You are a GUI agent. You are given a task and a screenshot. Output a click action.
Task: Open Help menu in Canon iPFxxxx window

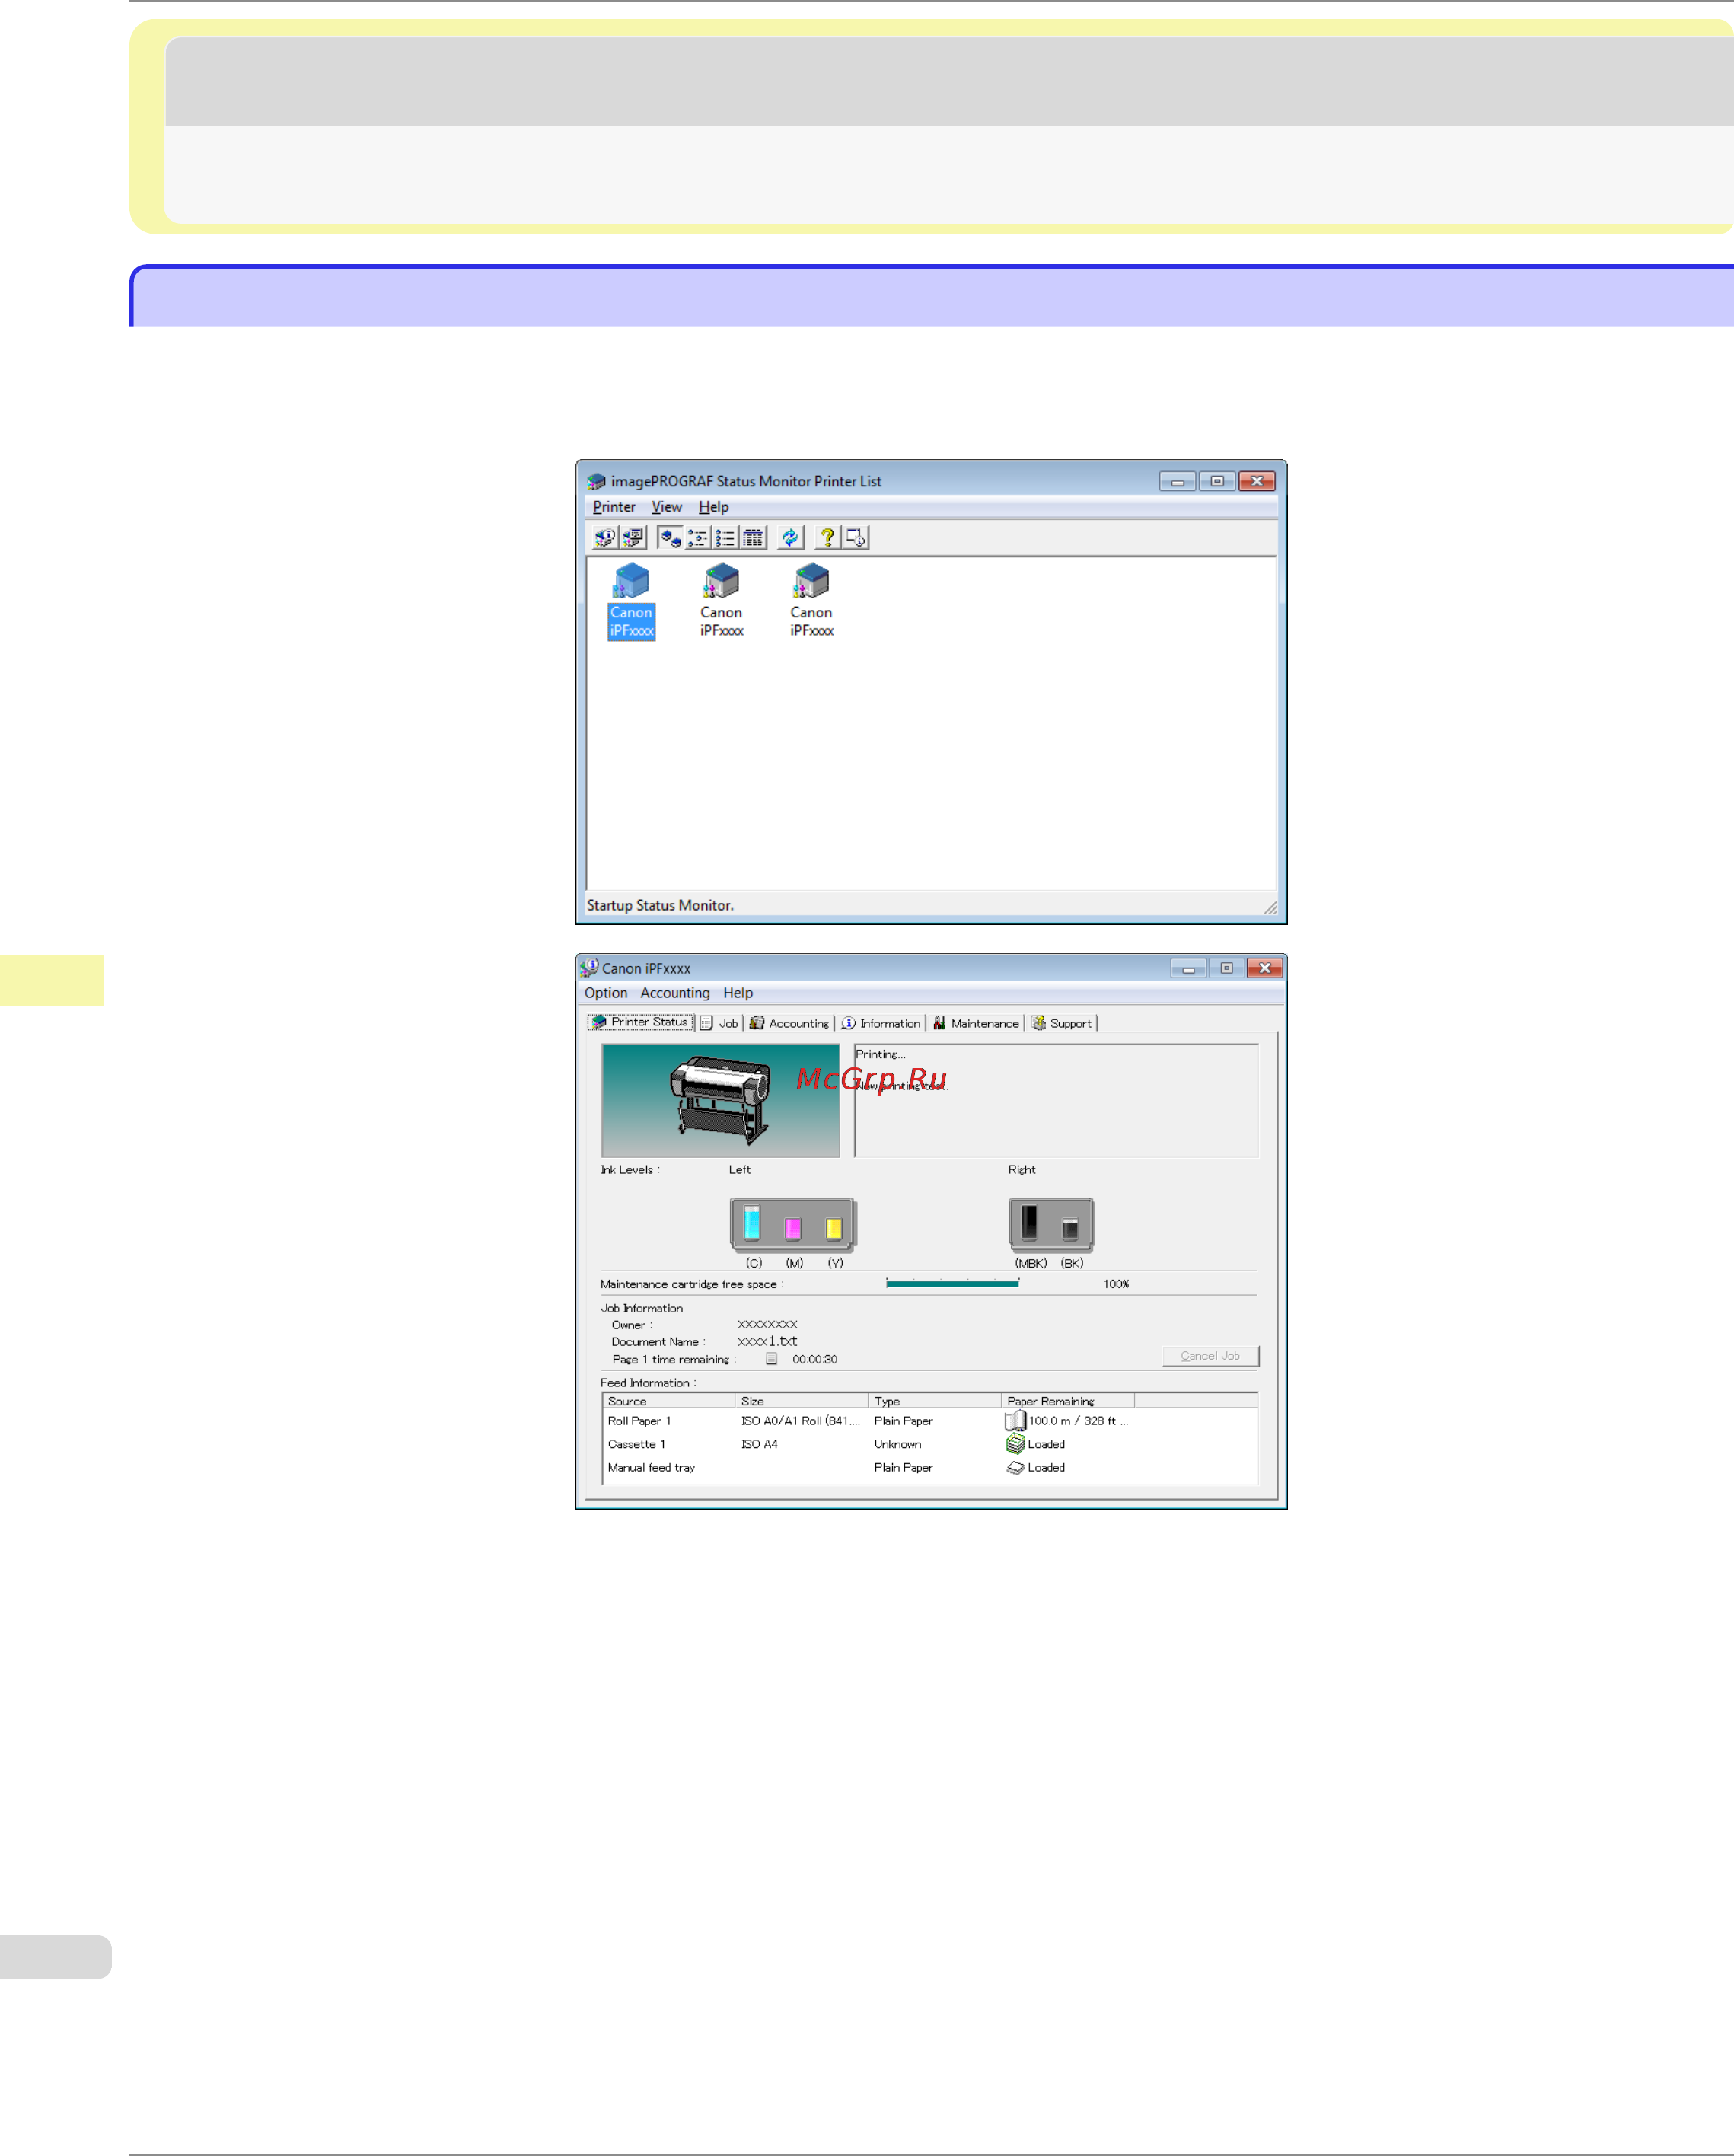738,993
